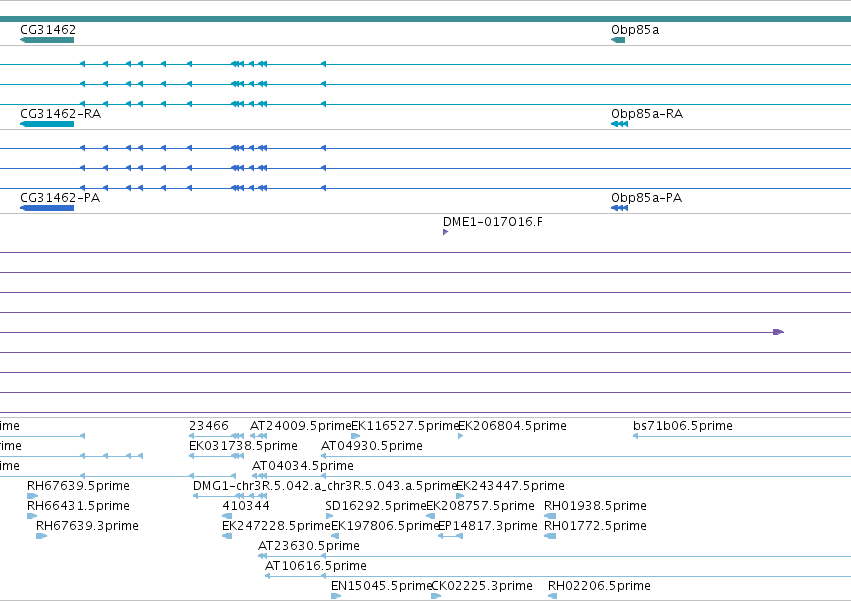Click the EK208757.5prime EST label
The image size is (851, 601).
coord(480,506)
